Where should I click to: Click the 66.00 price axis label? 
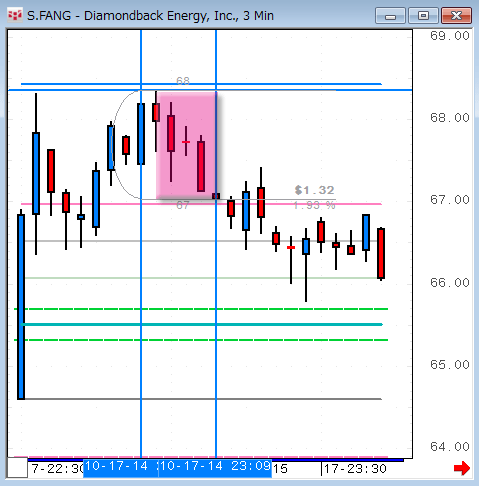coord(450,282)
